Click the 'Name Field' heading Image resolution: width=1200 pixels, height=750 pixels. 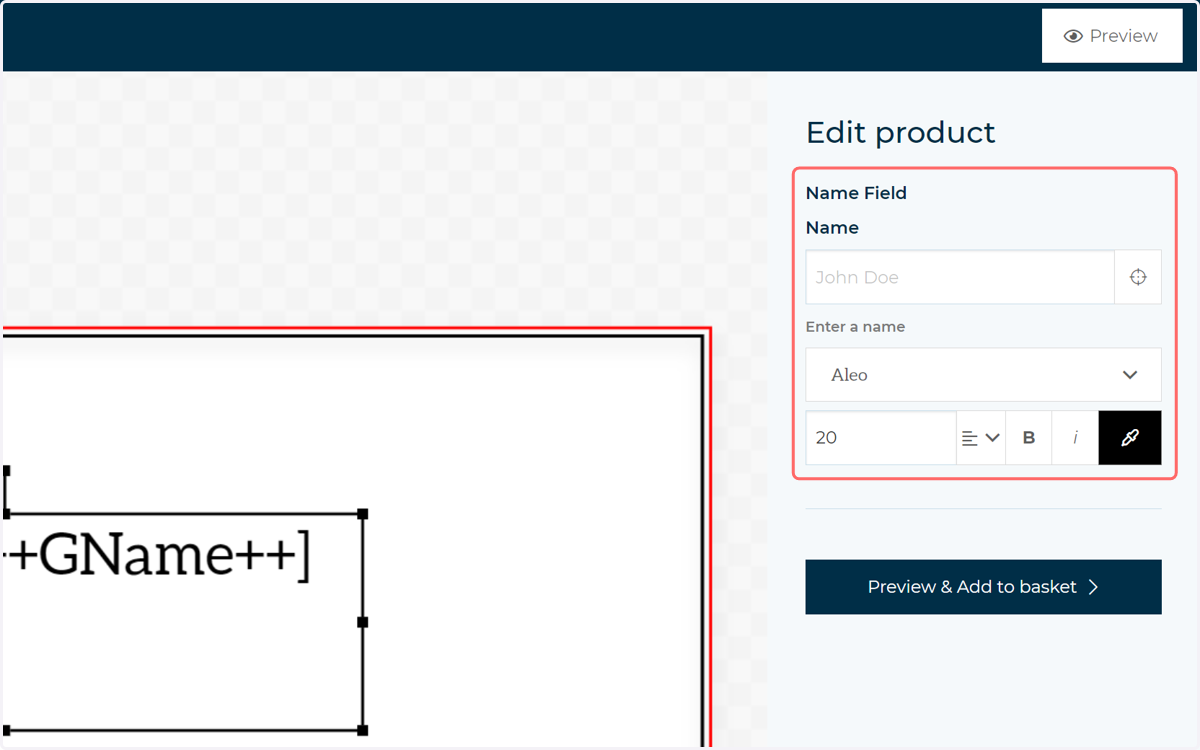click(x=856, y=193)
